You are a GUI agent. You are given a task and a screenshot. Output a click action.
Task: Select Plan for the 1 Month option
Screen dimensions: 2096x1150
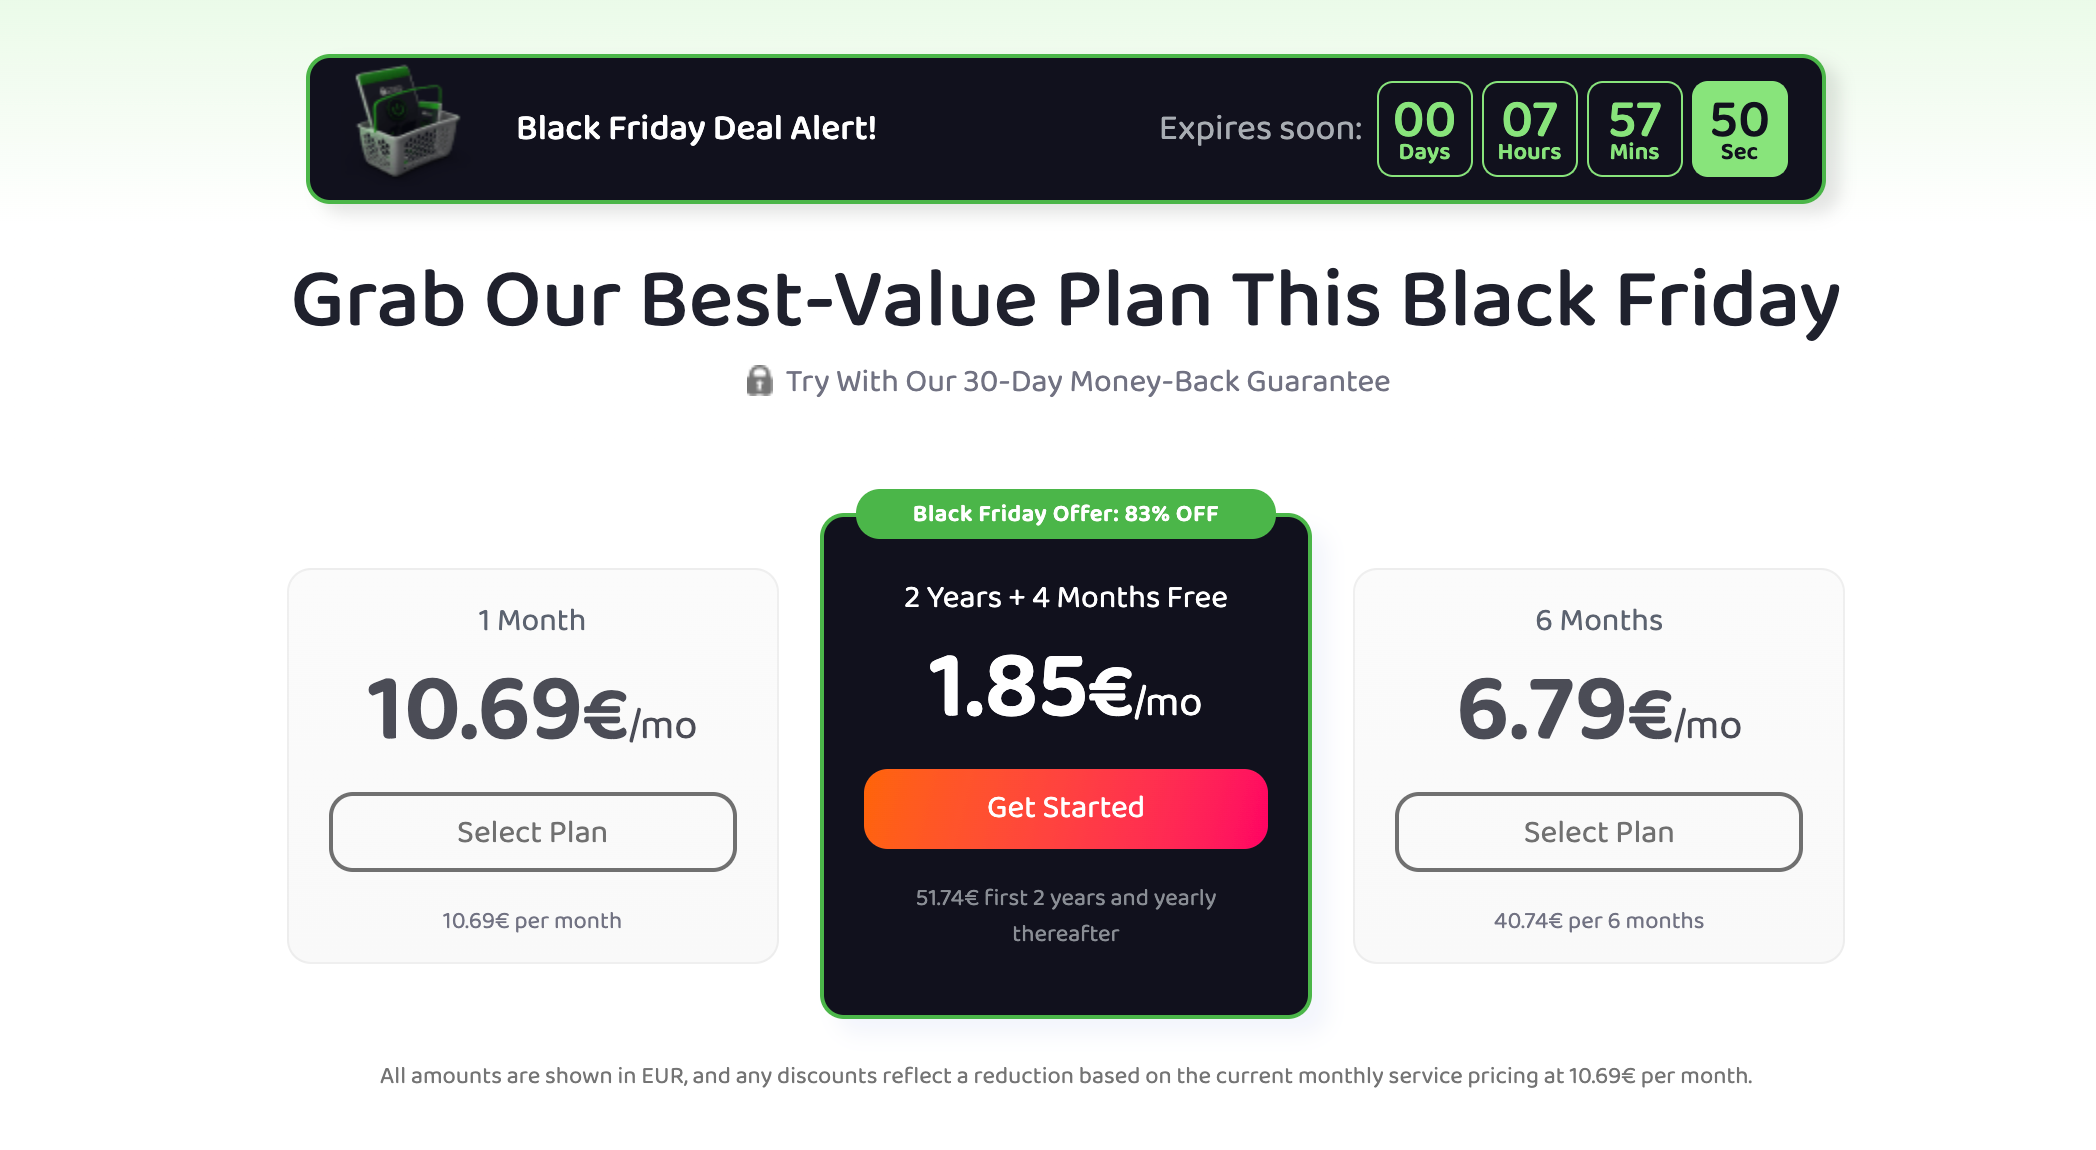coord(533,832)
